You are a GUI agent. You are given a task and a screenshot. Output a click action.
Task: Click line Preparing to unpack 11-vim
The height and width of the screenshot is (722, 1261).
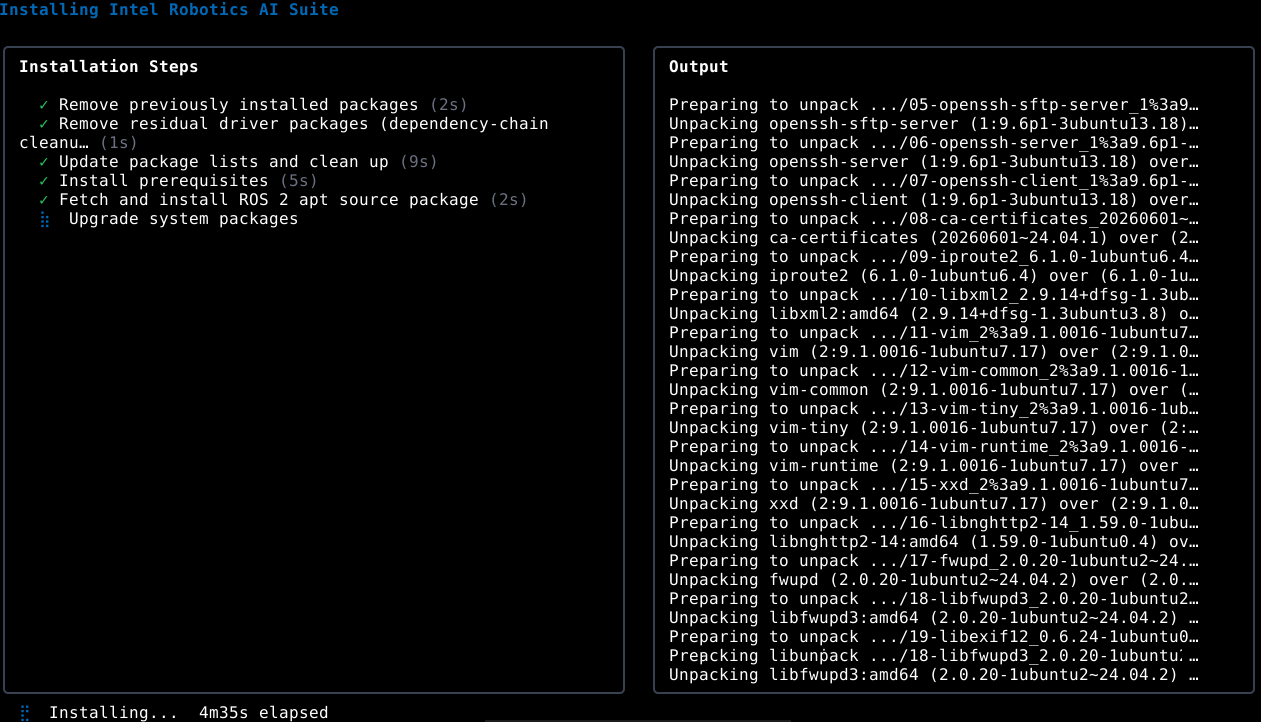point(934,333)
